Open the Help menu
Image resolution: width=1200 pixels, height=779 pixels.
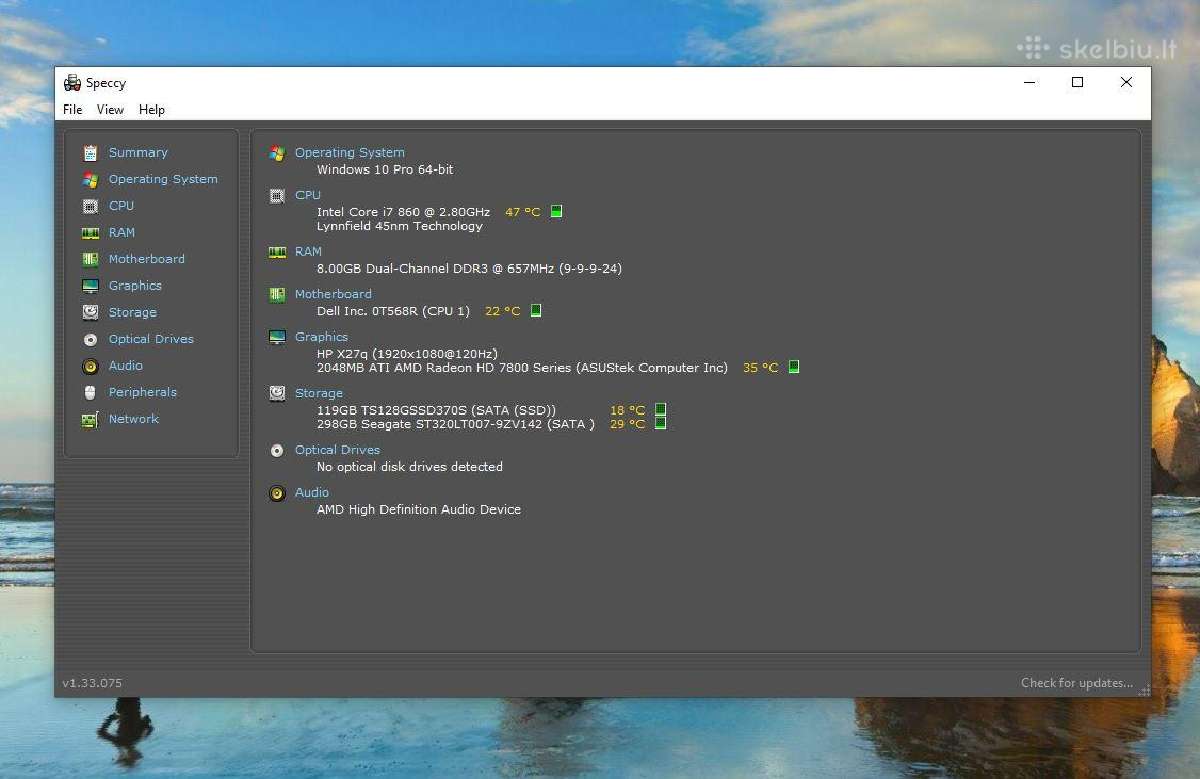coord(152,110)
